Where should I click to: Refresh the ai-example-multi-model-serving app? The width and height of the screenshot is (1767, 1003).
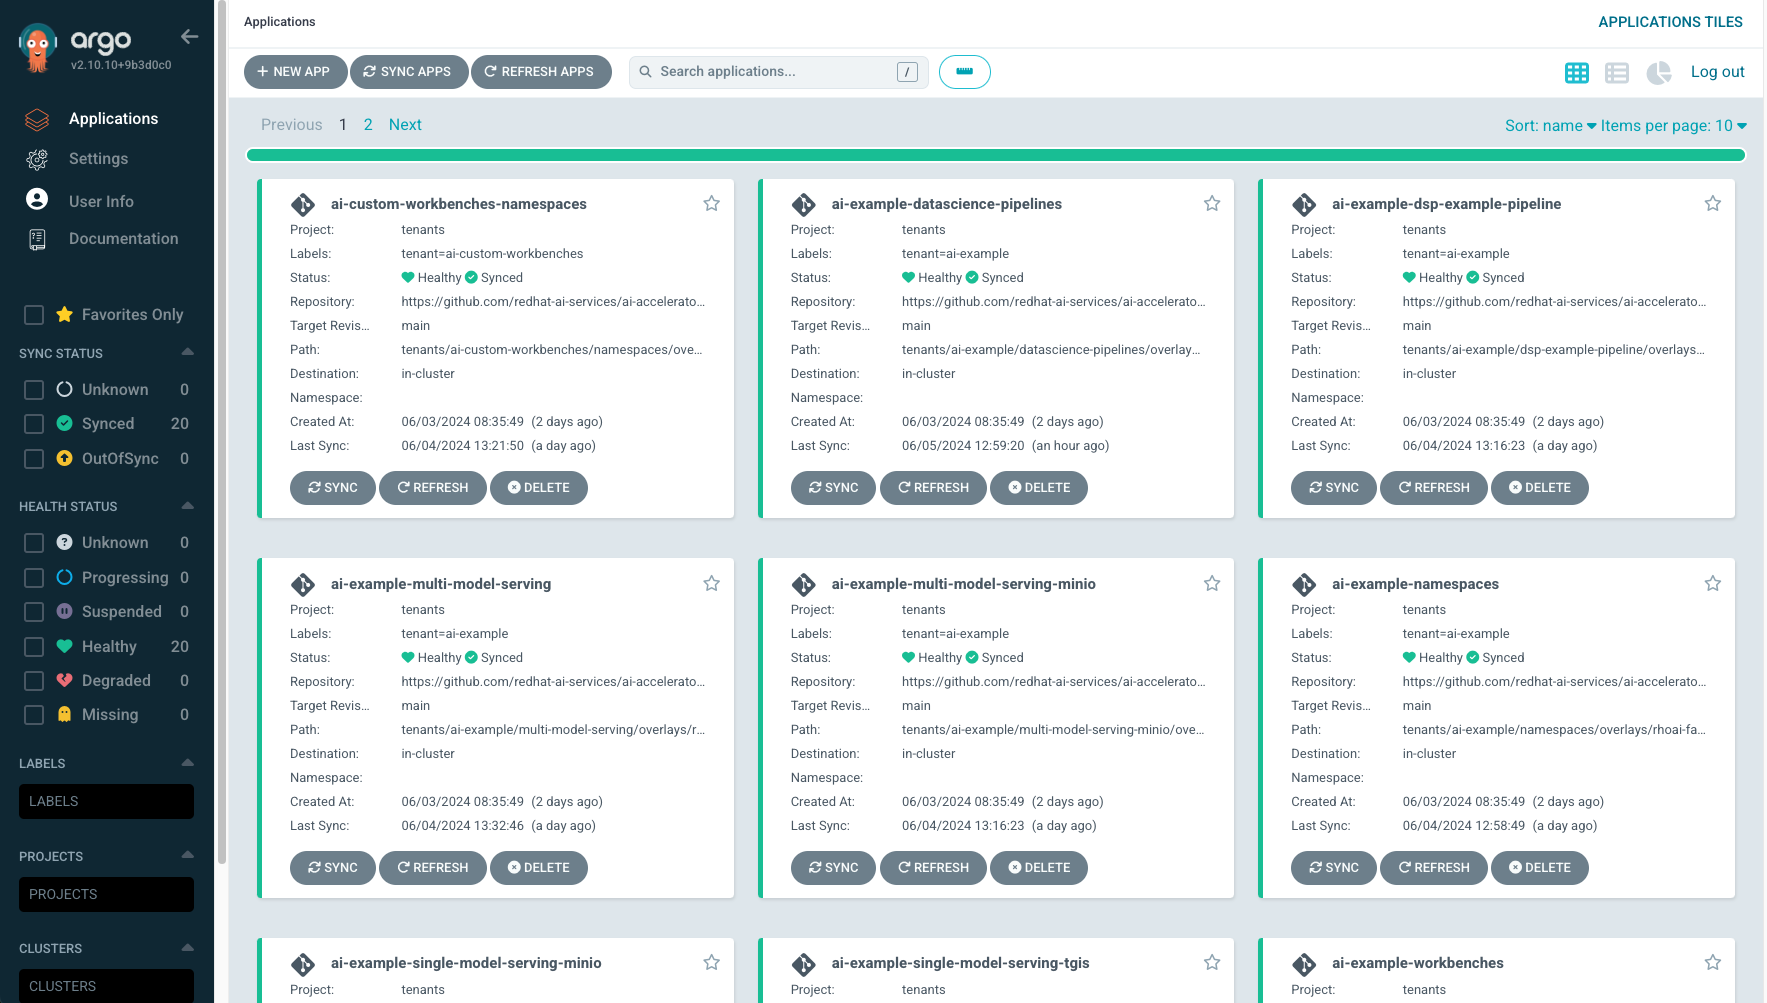pos(433,868)
